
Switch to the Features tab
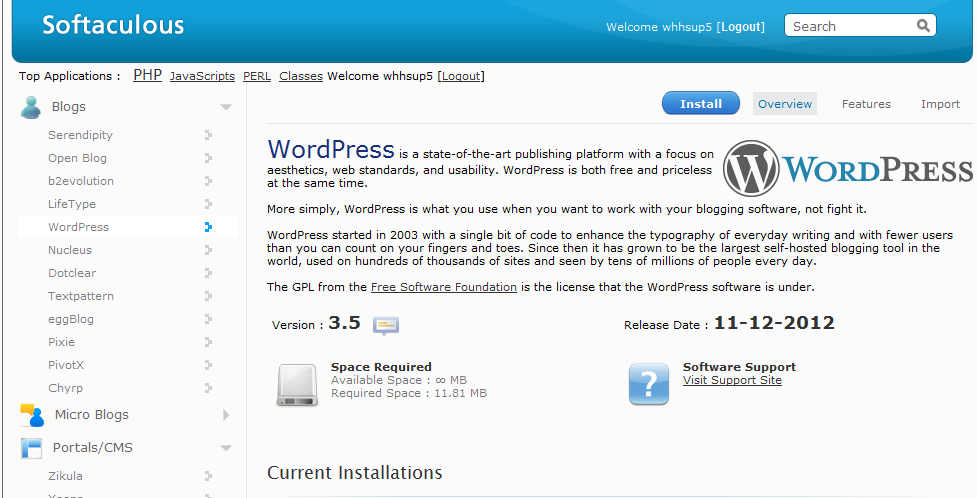coord(866,104)
